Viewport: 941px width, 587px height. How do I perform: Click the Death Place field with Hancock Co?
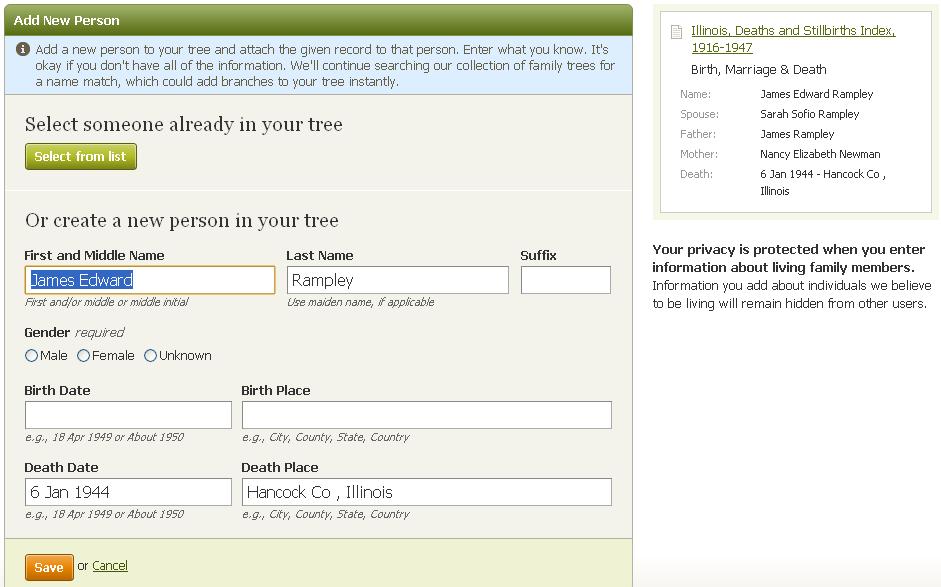tap(427, 492)
